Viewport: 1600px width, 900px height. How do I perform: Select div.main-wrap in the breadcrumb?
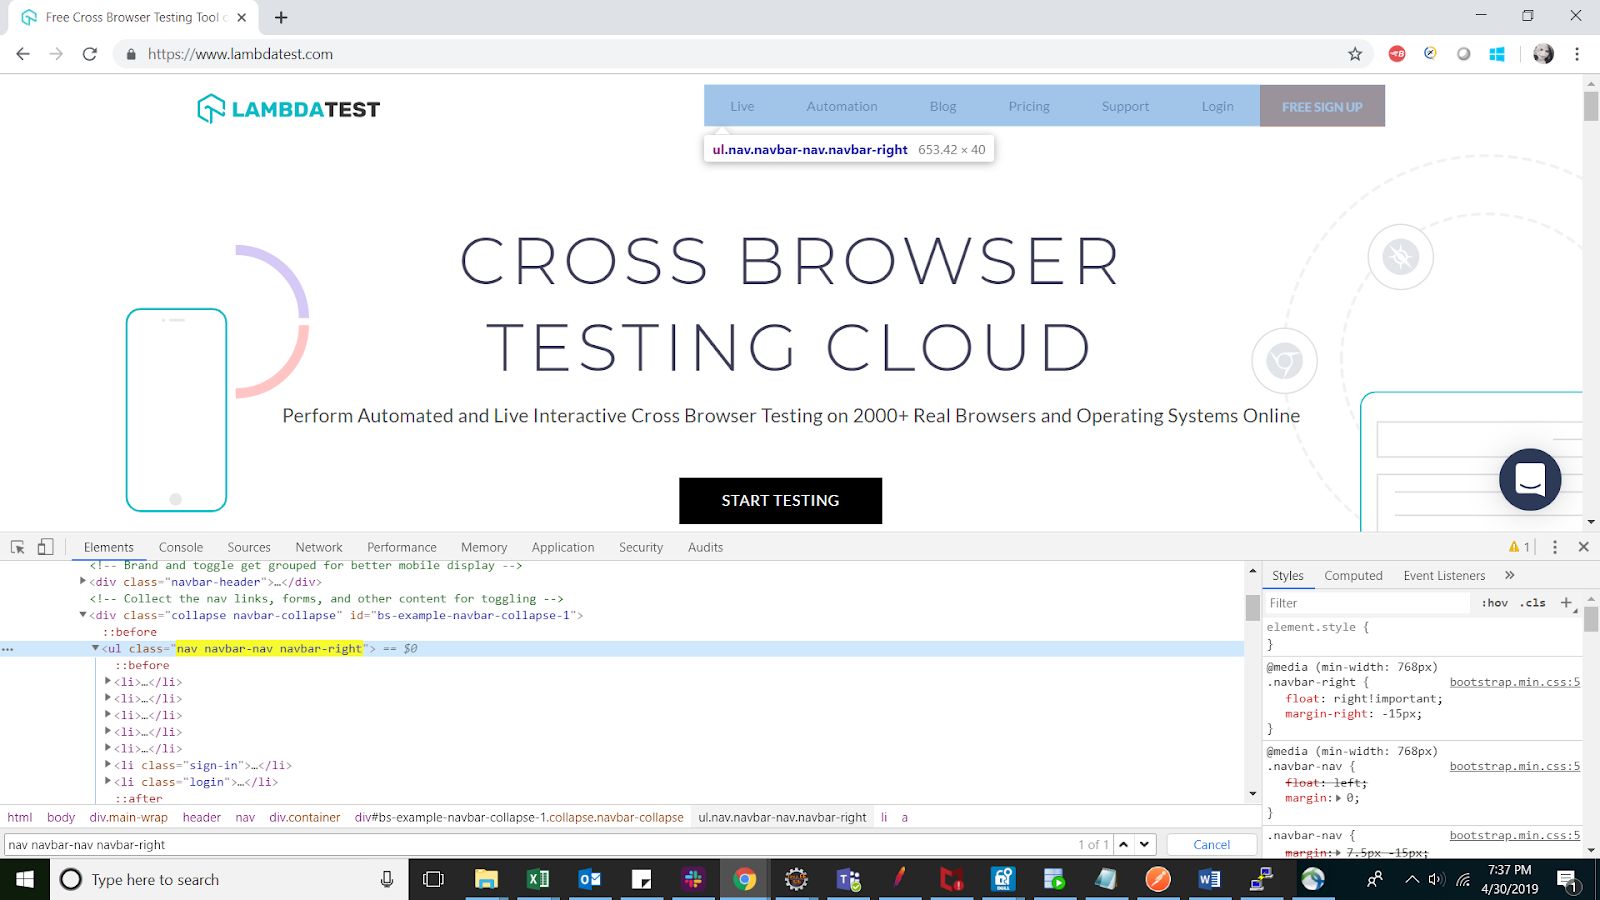[x=129, y=817]
